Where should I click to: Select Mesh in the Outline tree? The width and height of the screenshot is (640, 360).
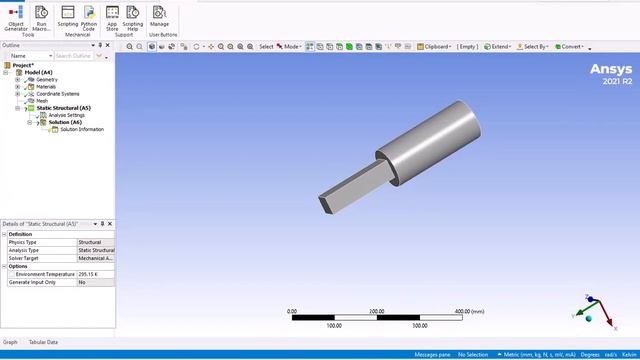pos(42,101)
